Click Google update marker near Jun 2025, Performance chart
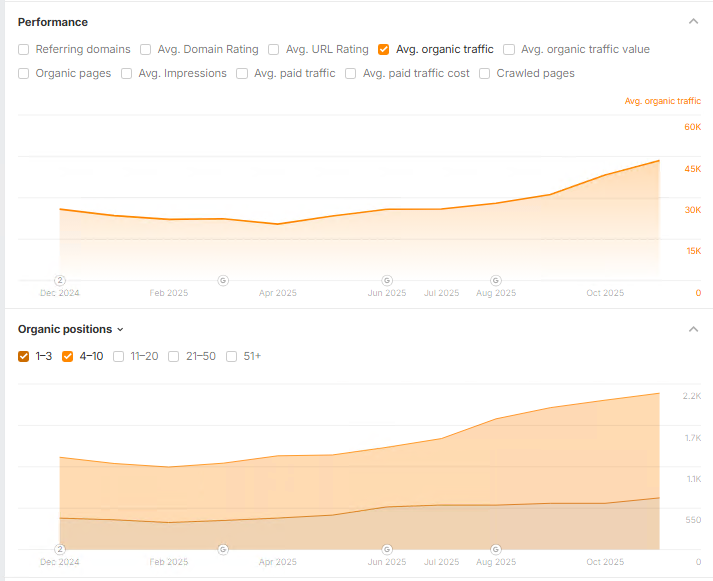The height and width of the screenshot is (581, 713). click(387, 280)
